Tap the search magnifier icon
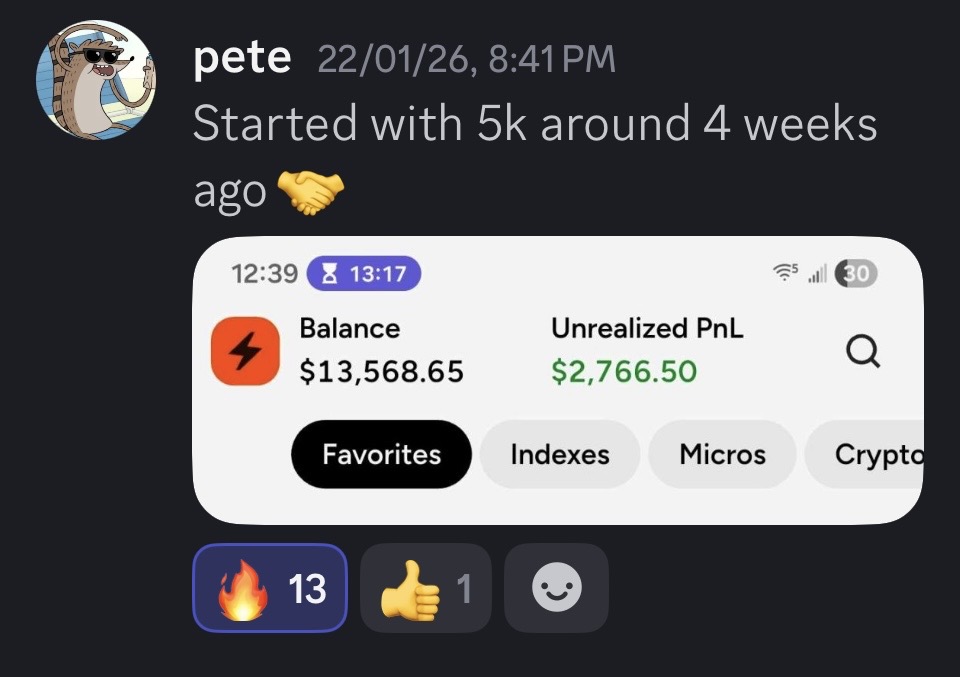The width and height of the screenshot is (960, 677). click(x=863, y=351)
